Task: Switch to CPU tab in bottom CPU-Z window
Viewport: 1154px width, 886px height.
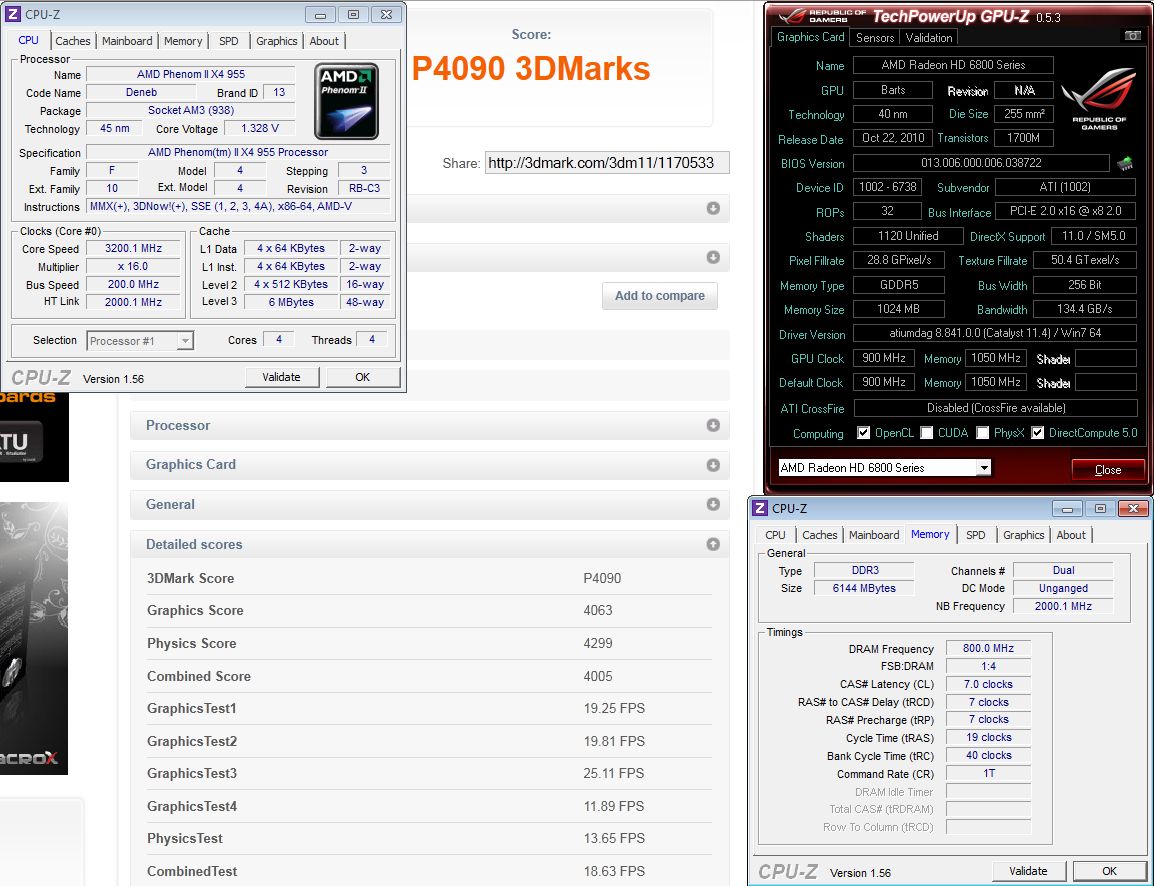Action: coord(775,535)
